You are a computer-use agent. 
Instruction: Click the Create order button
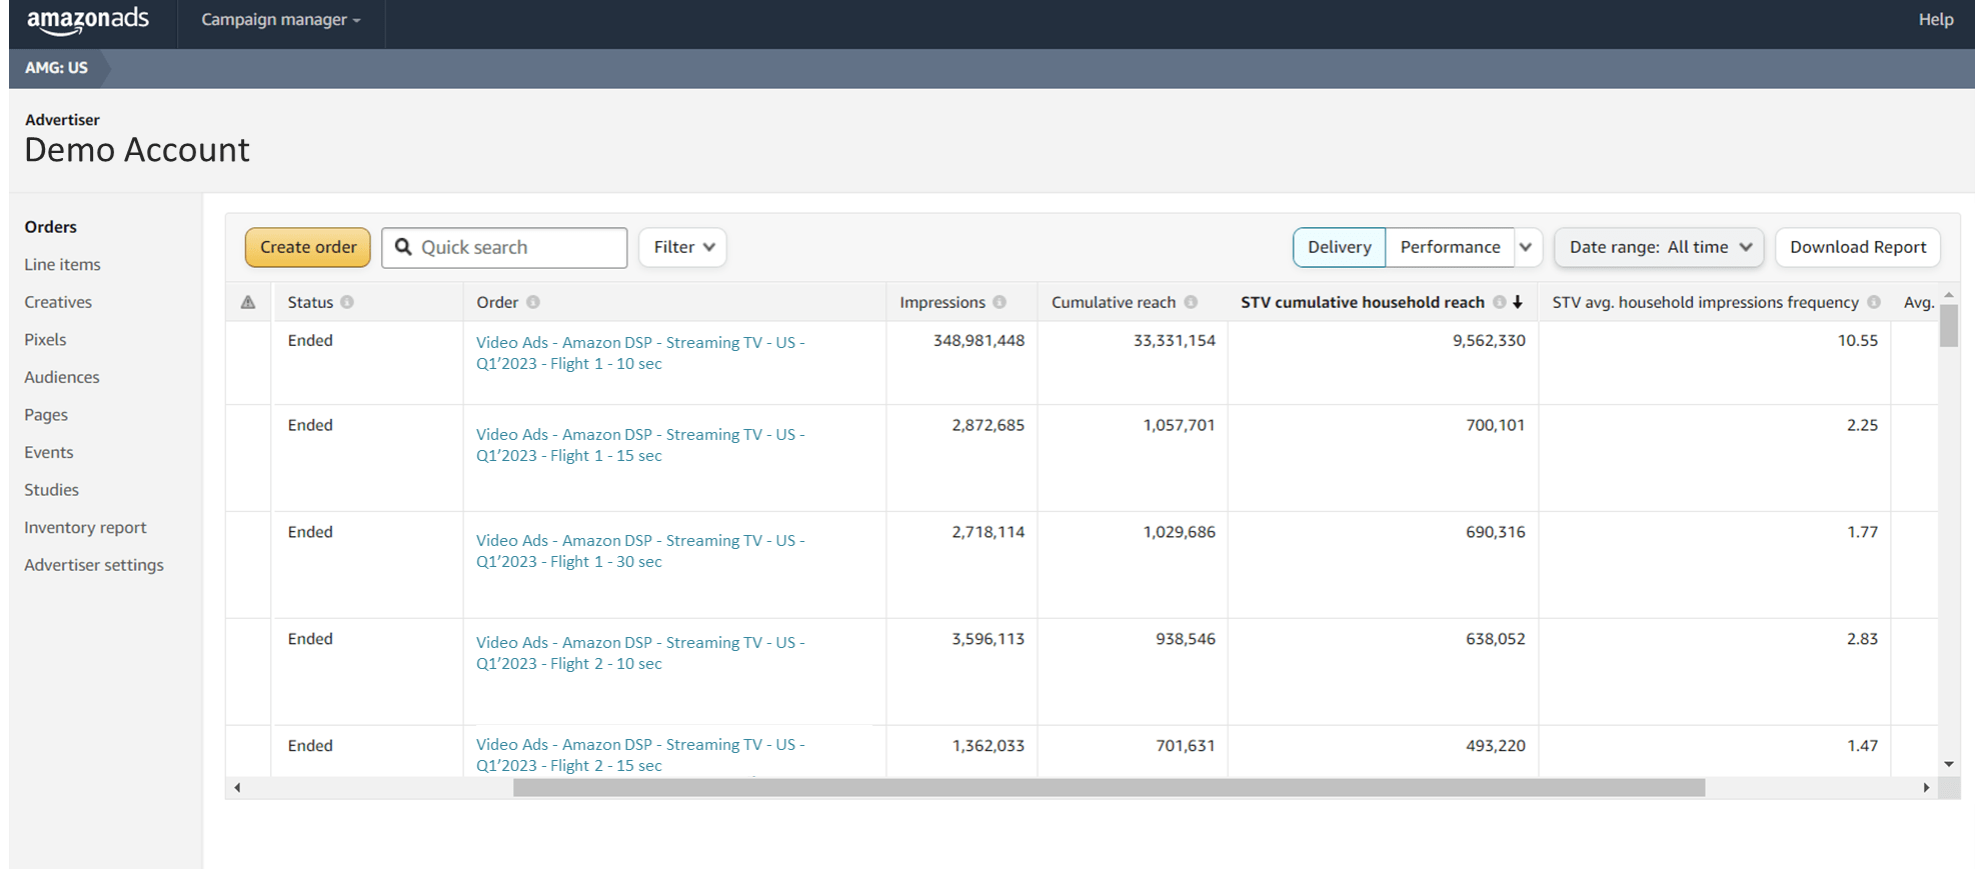point(308,247)
